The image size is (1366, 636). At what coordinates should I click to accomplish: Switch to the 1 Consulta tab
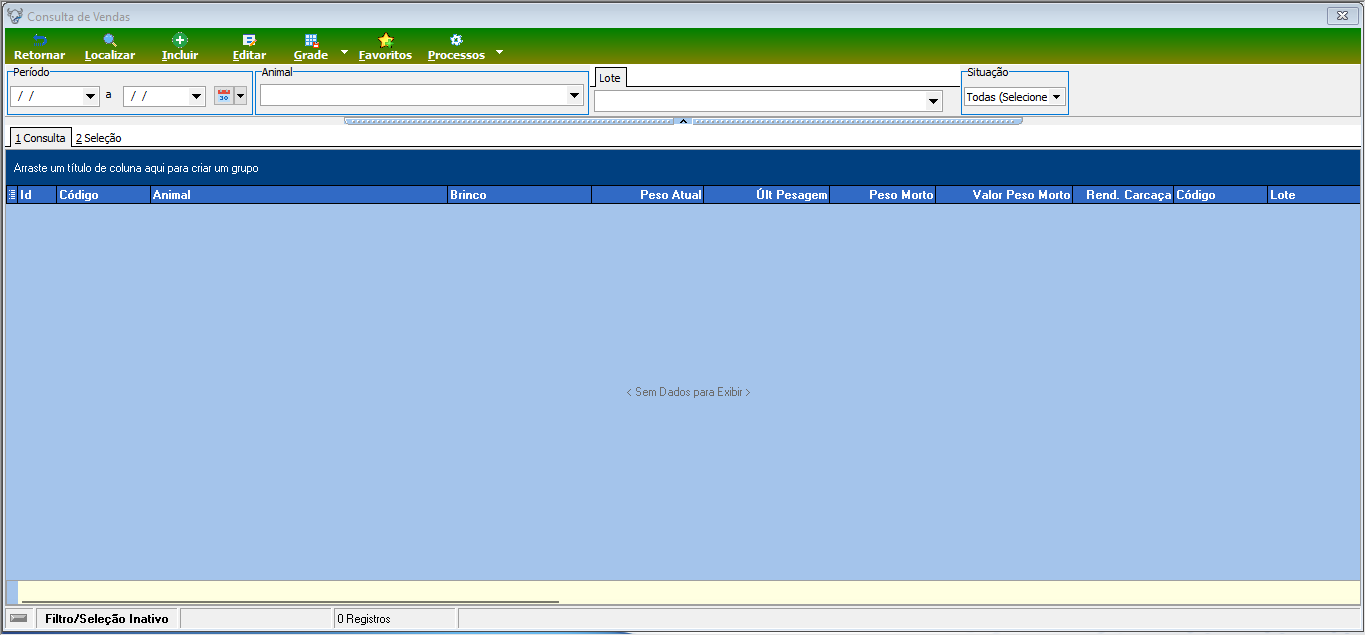pos(40,138)
